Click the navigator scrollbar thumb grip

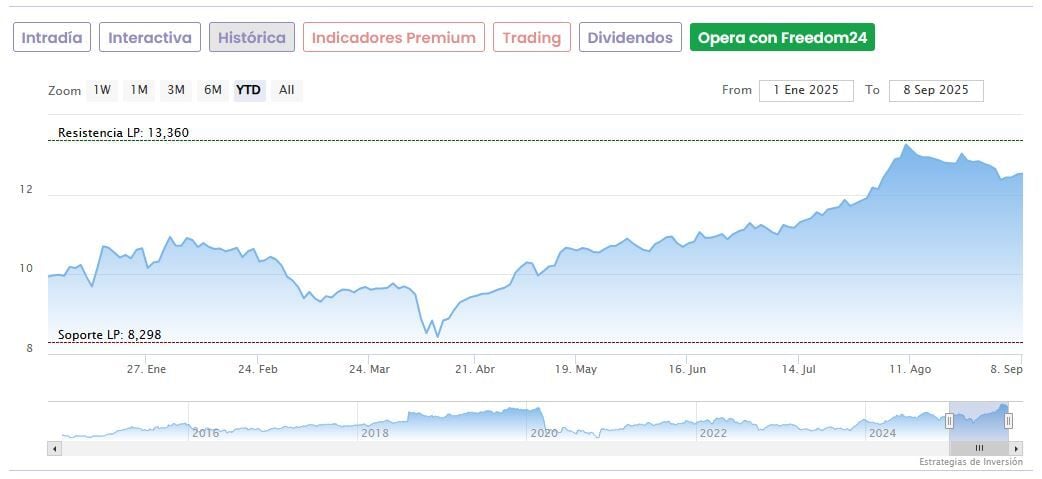[979, 448]
